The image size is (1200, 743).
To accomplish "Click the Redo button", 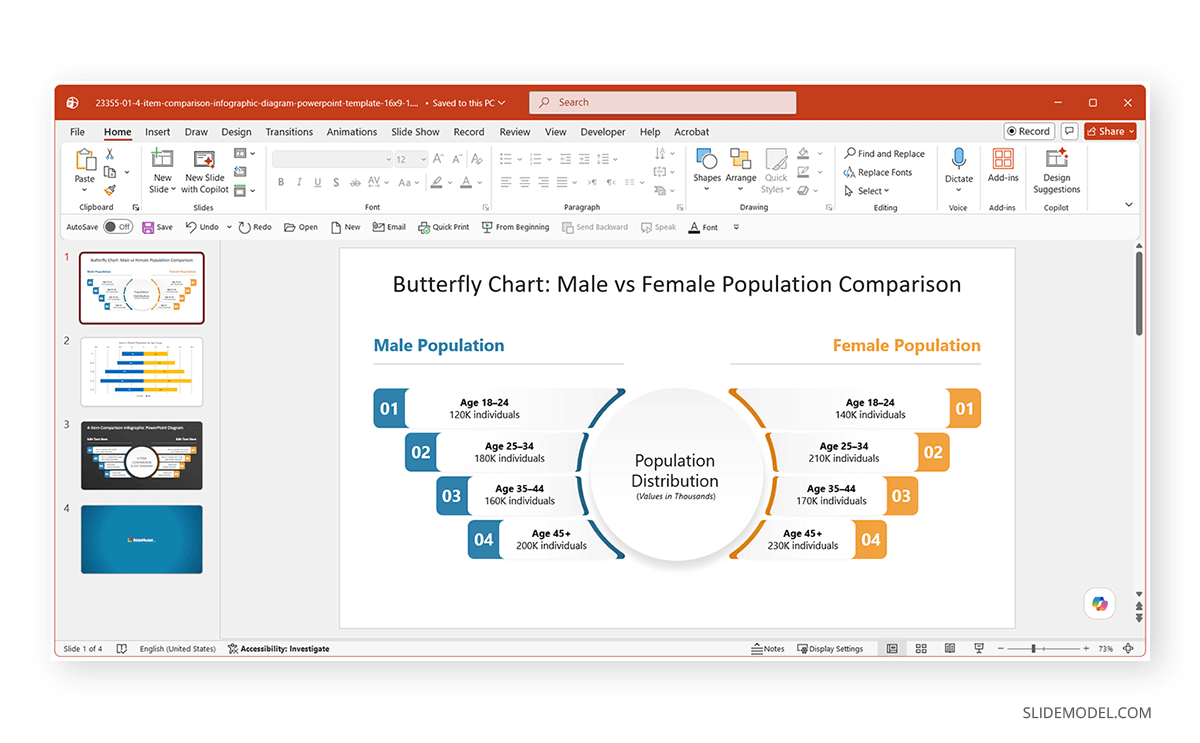I will (255, 227).
